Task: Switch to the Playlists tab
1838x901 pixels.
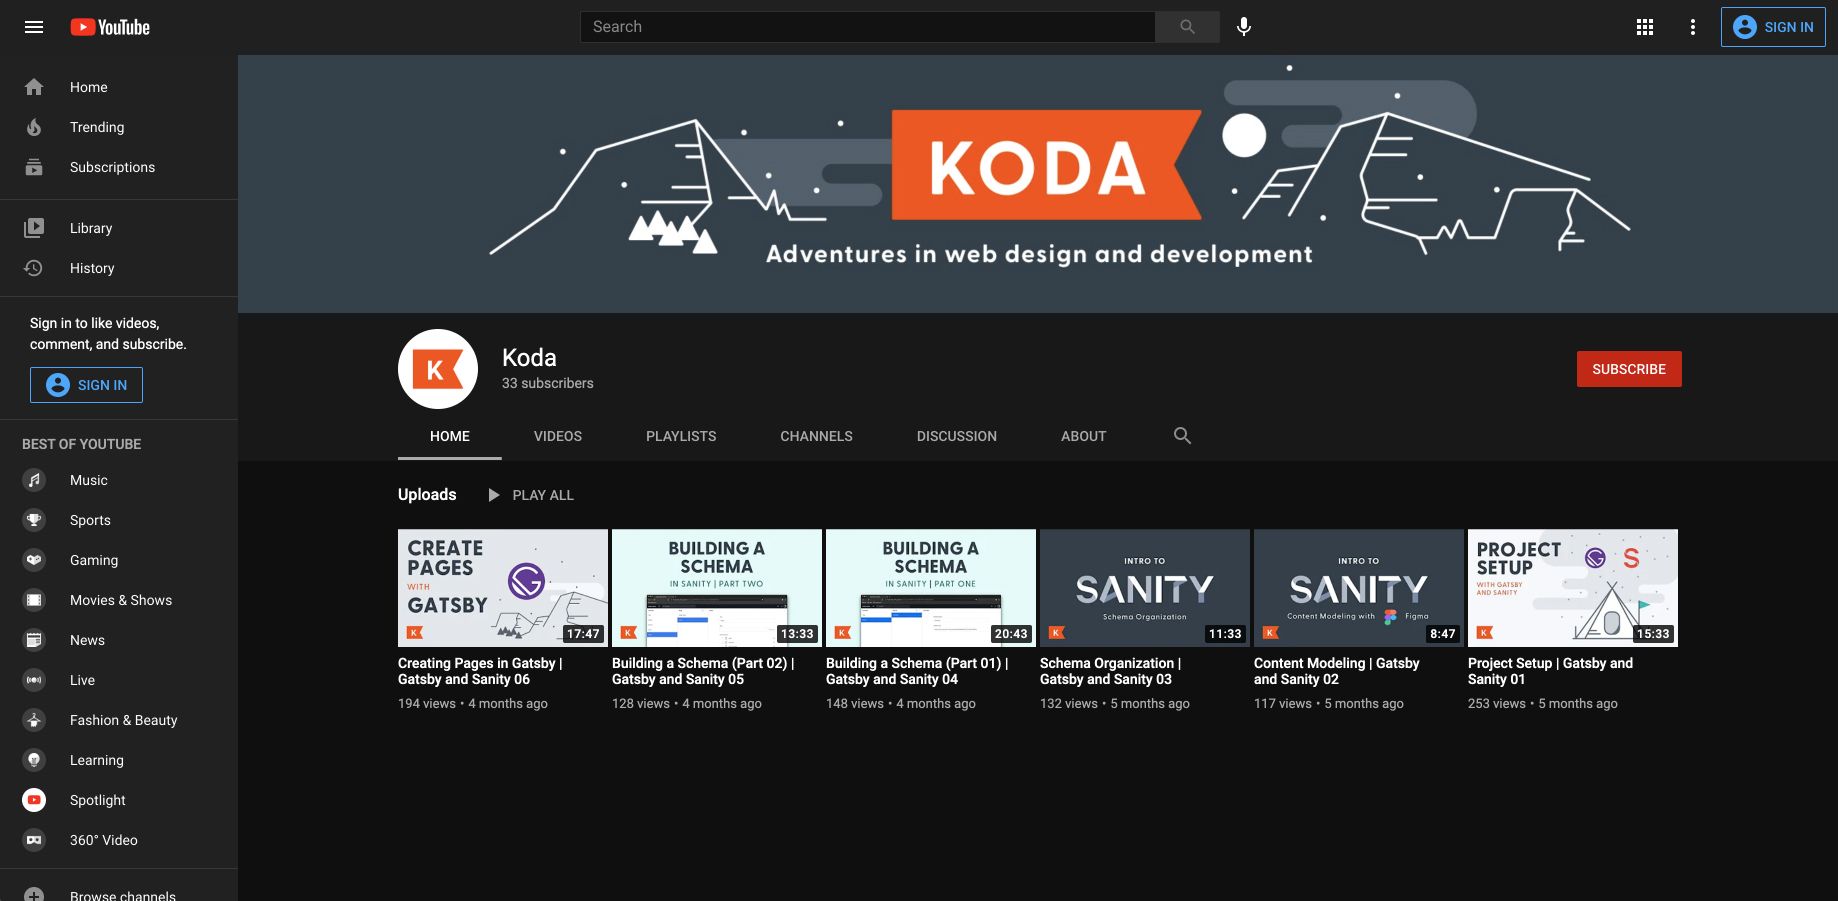Action: point(681,436)
